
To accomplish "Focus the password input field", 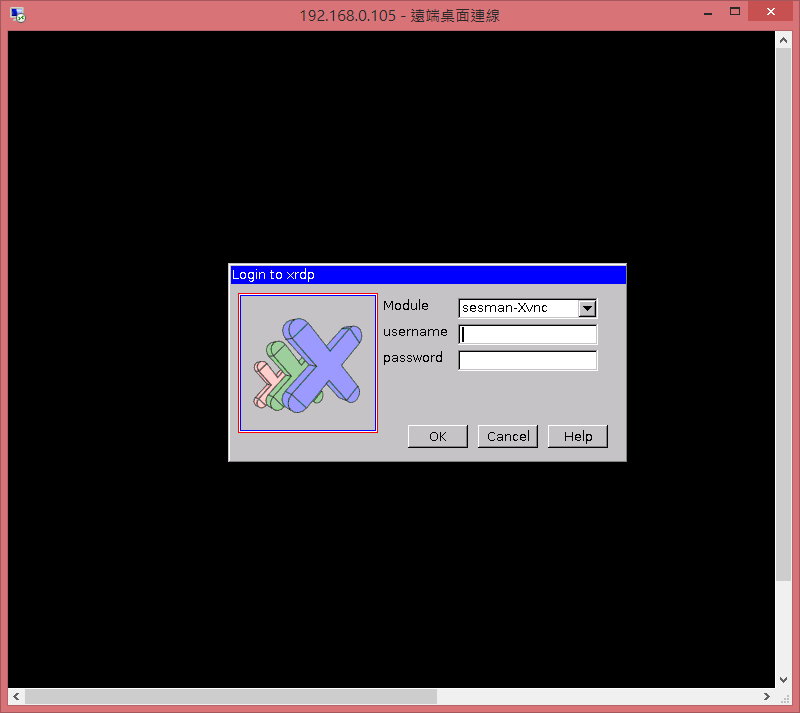I will 528,360.
